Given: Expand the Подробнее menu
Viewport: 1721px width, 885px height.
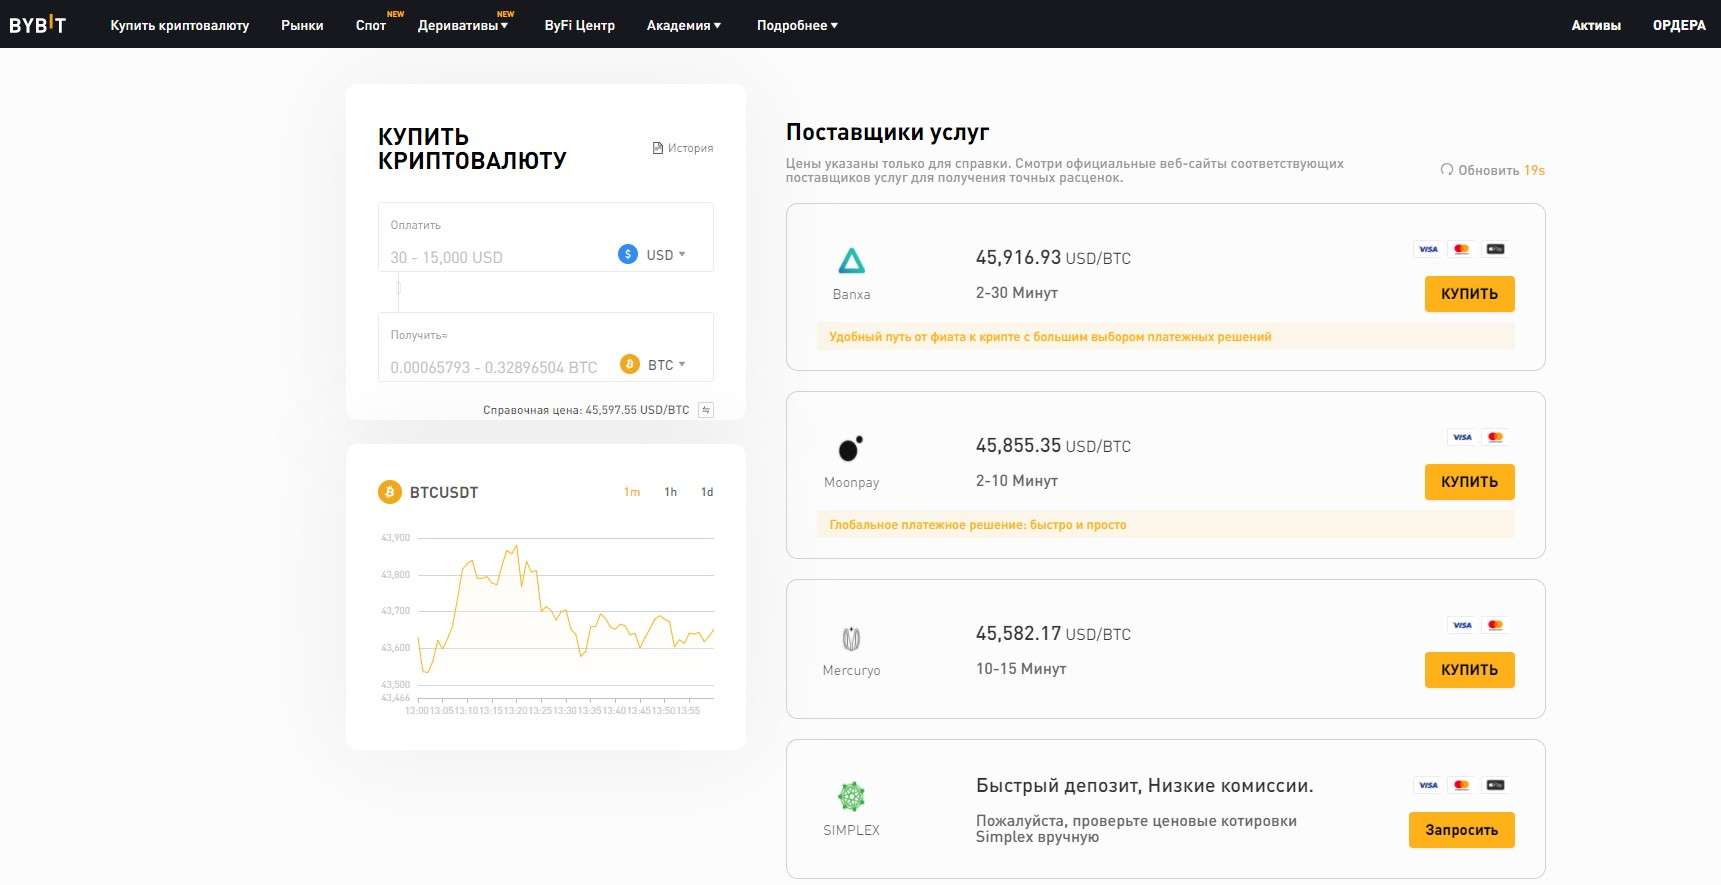Looking at the screenshot, I should pyautogui.click(x=797, y=25).
